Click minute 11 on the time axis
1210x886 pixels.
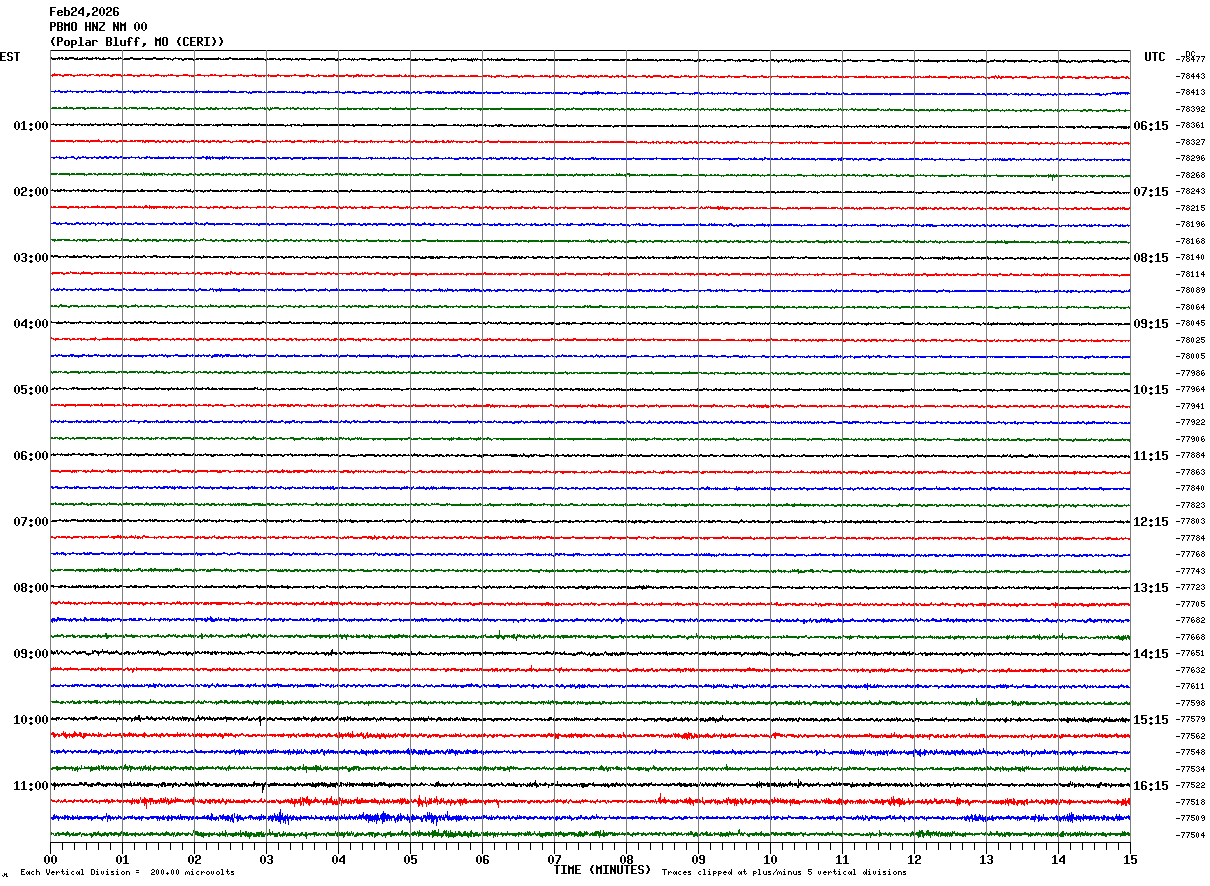point(842,859)
